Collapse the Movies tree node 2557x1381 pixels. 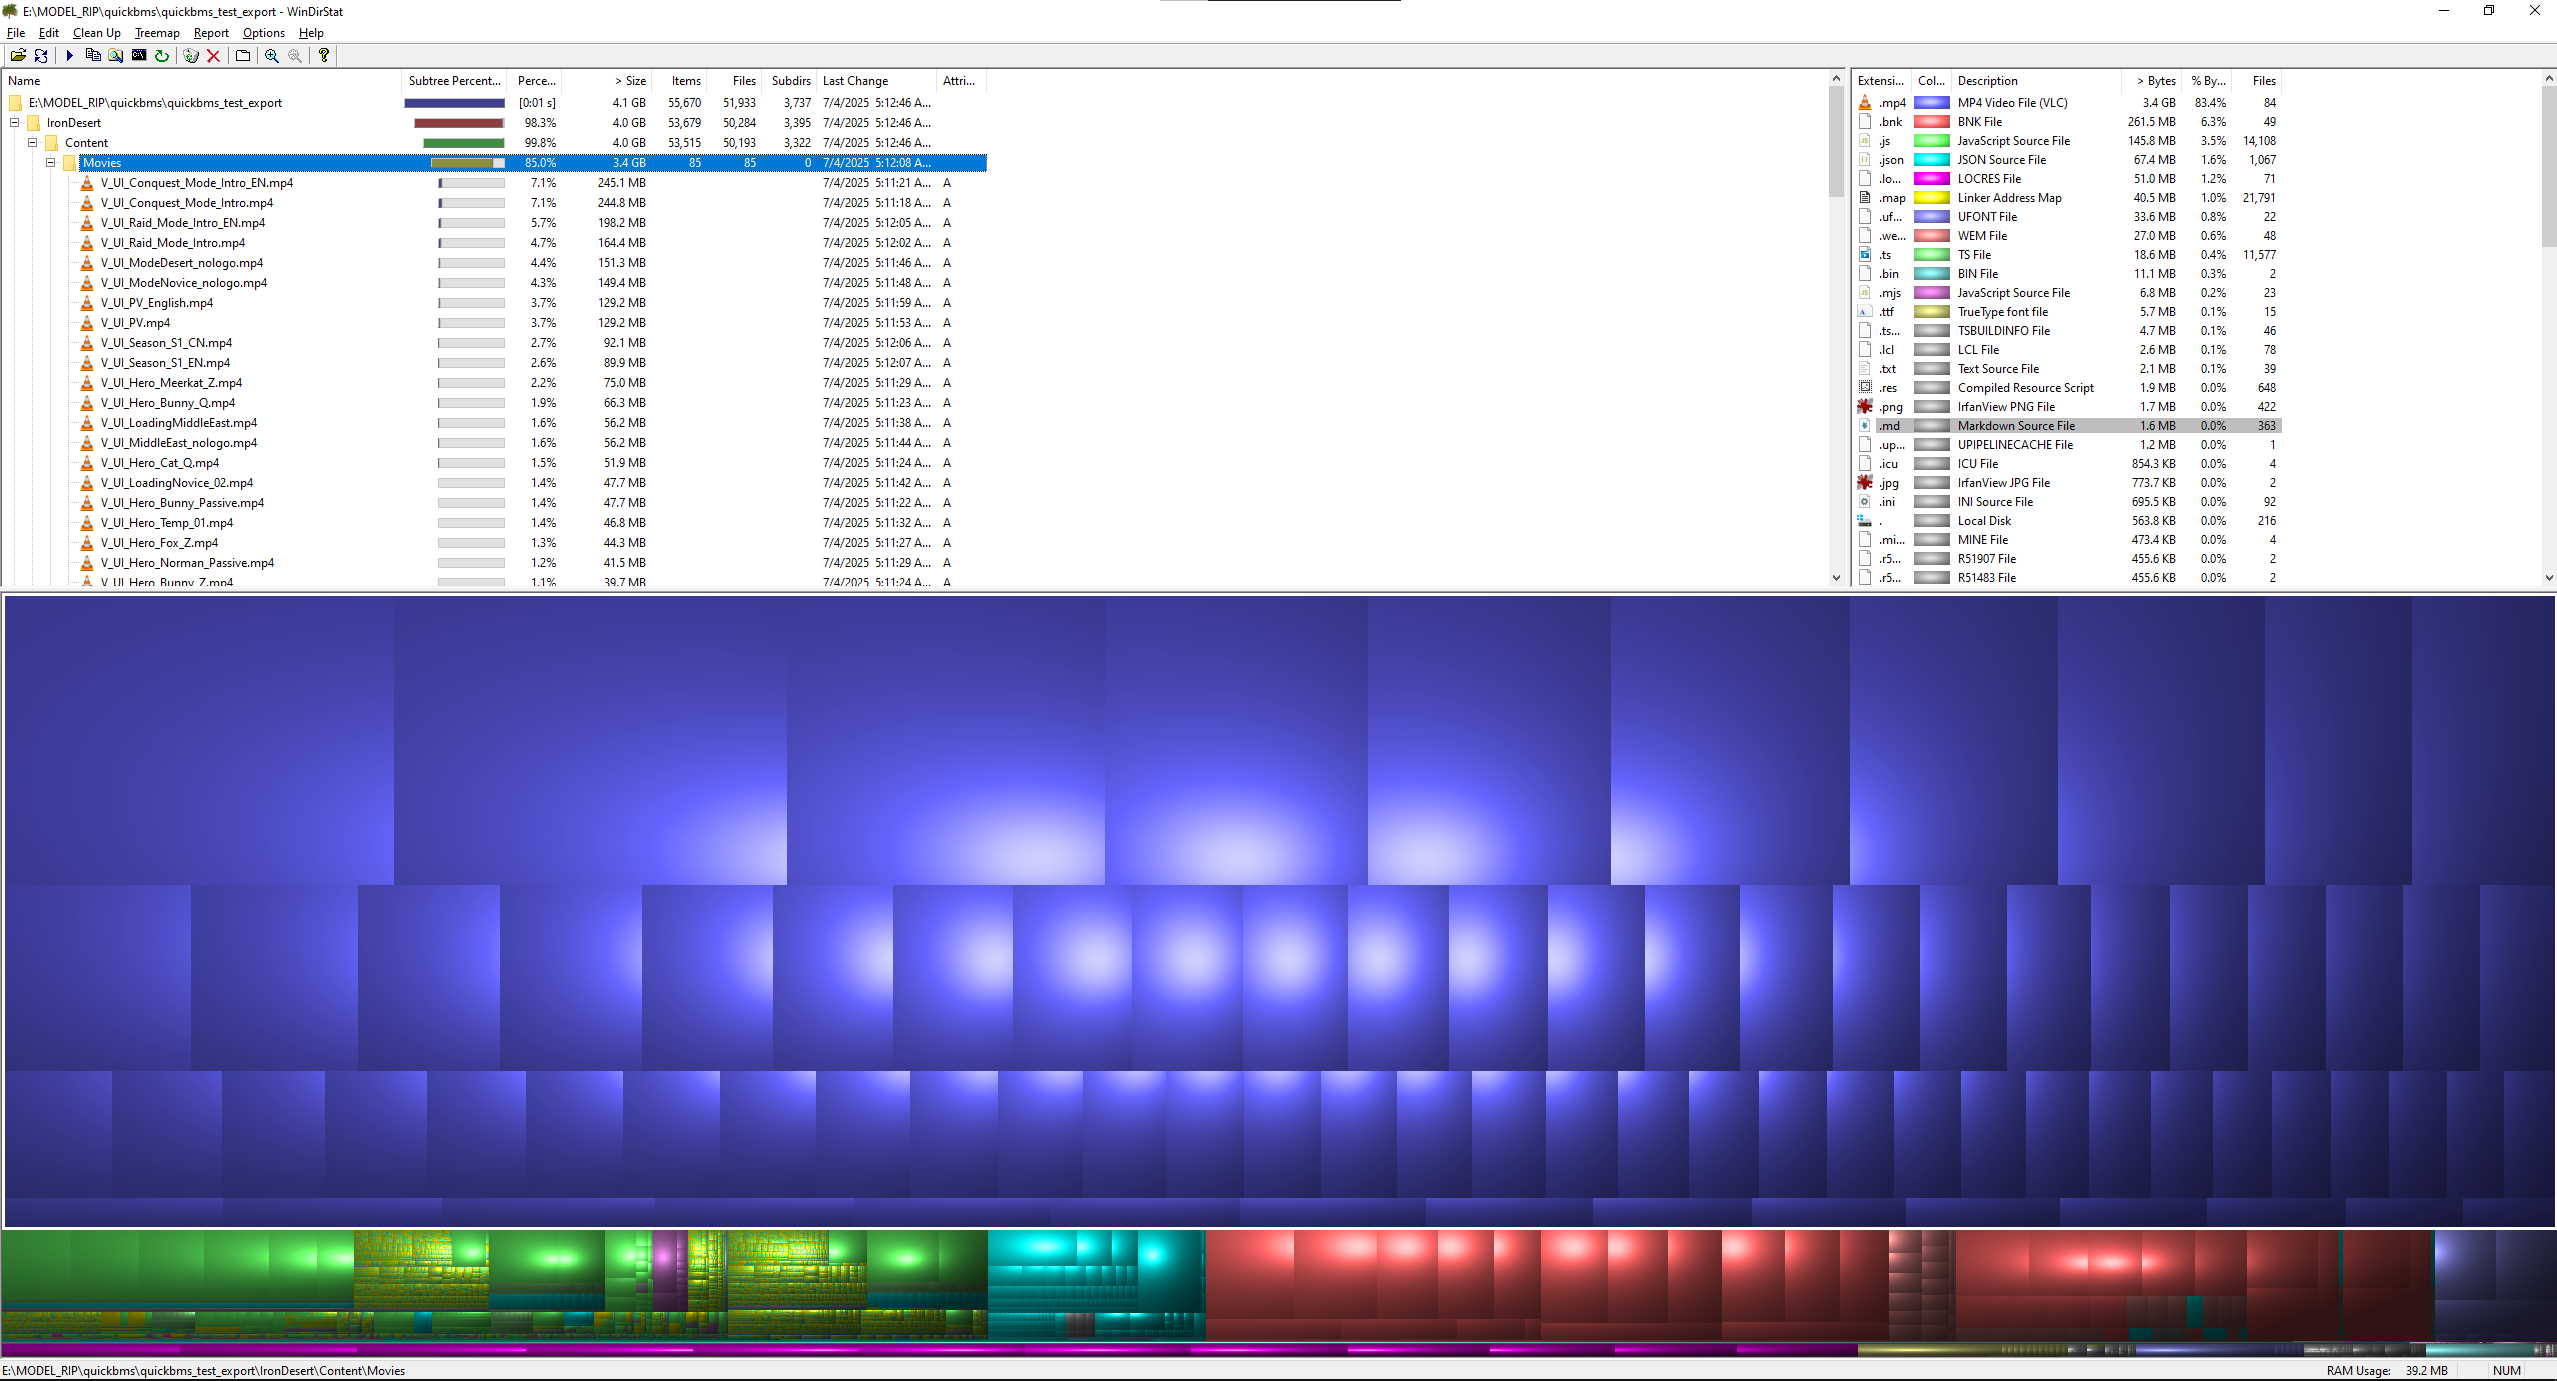pos(51,163)
